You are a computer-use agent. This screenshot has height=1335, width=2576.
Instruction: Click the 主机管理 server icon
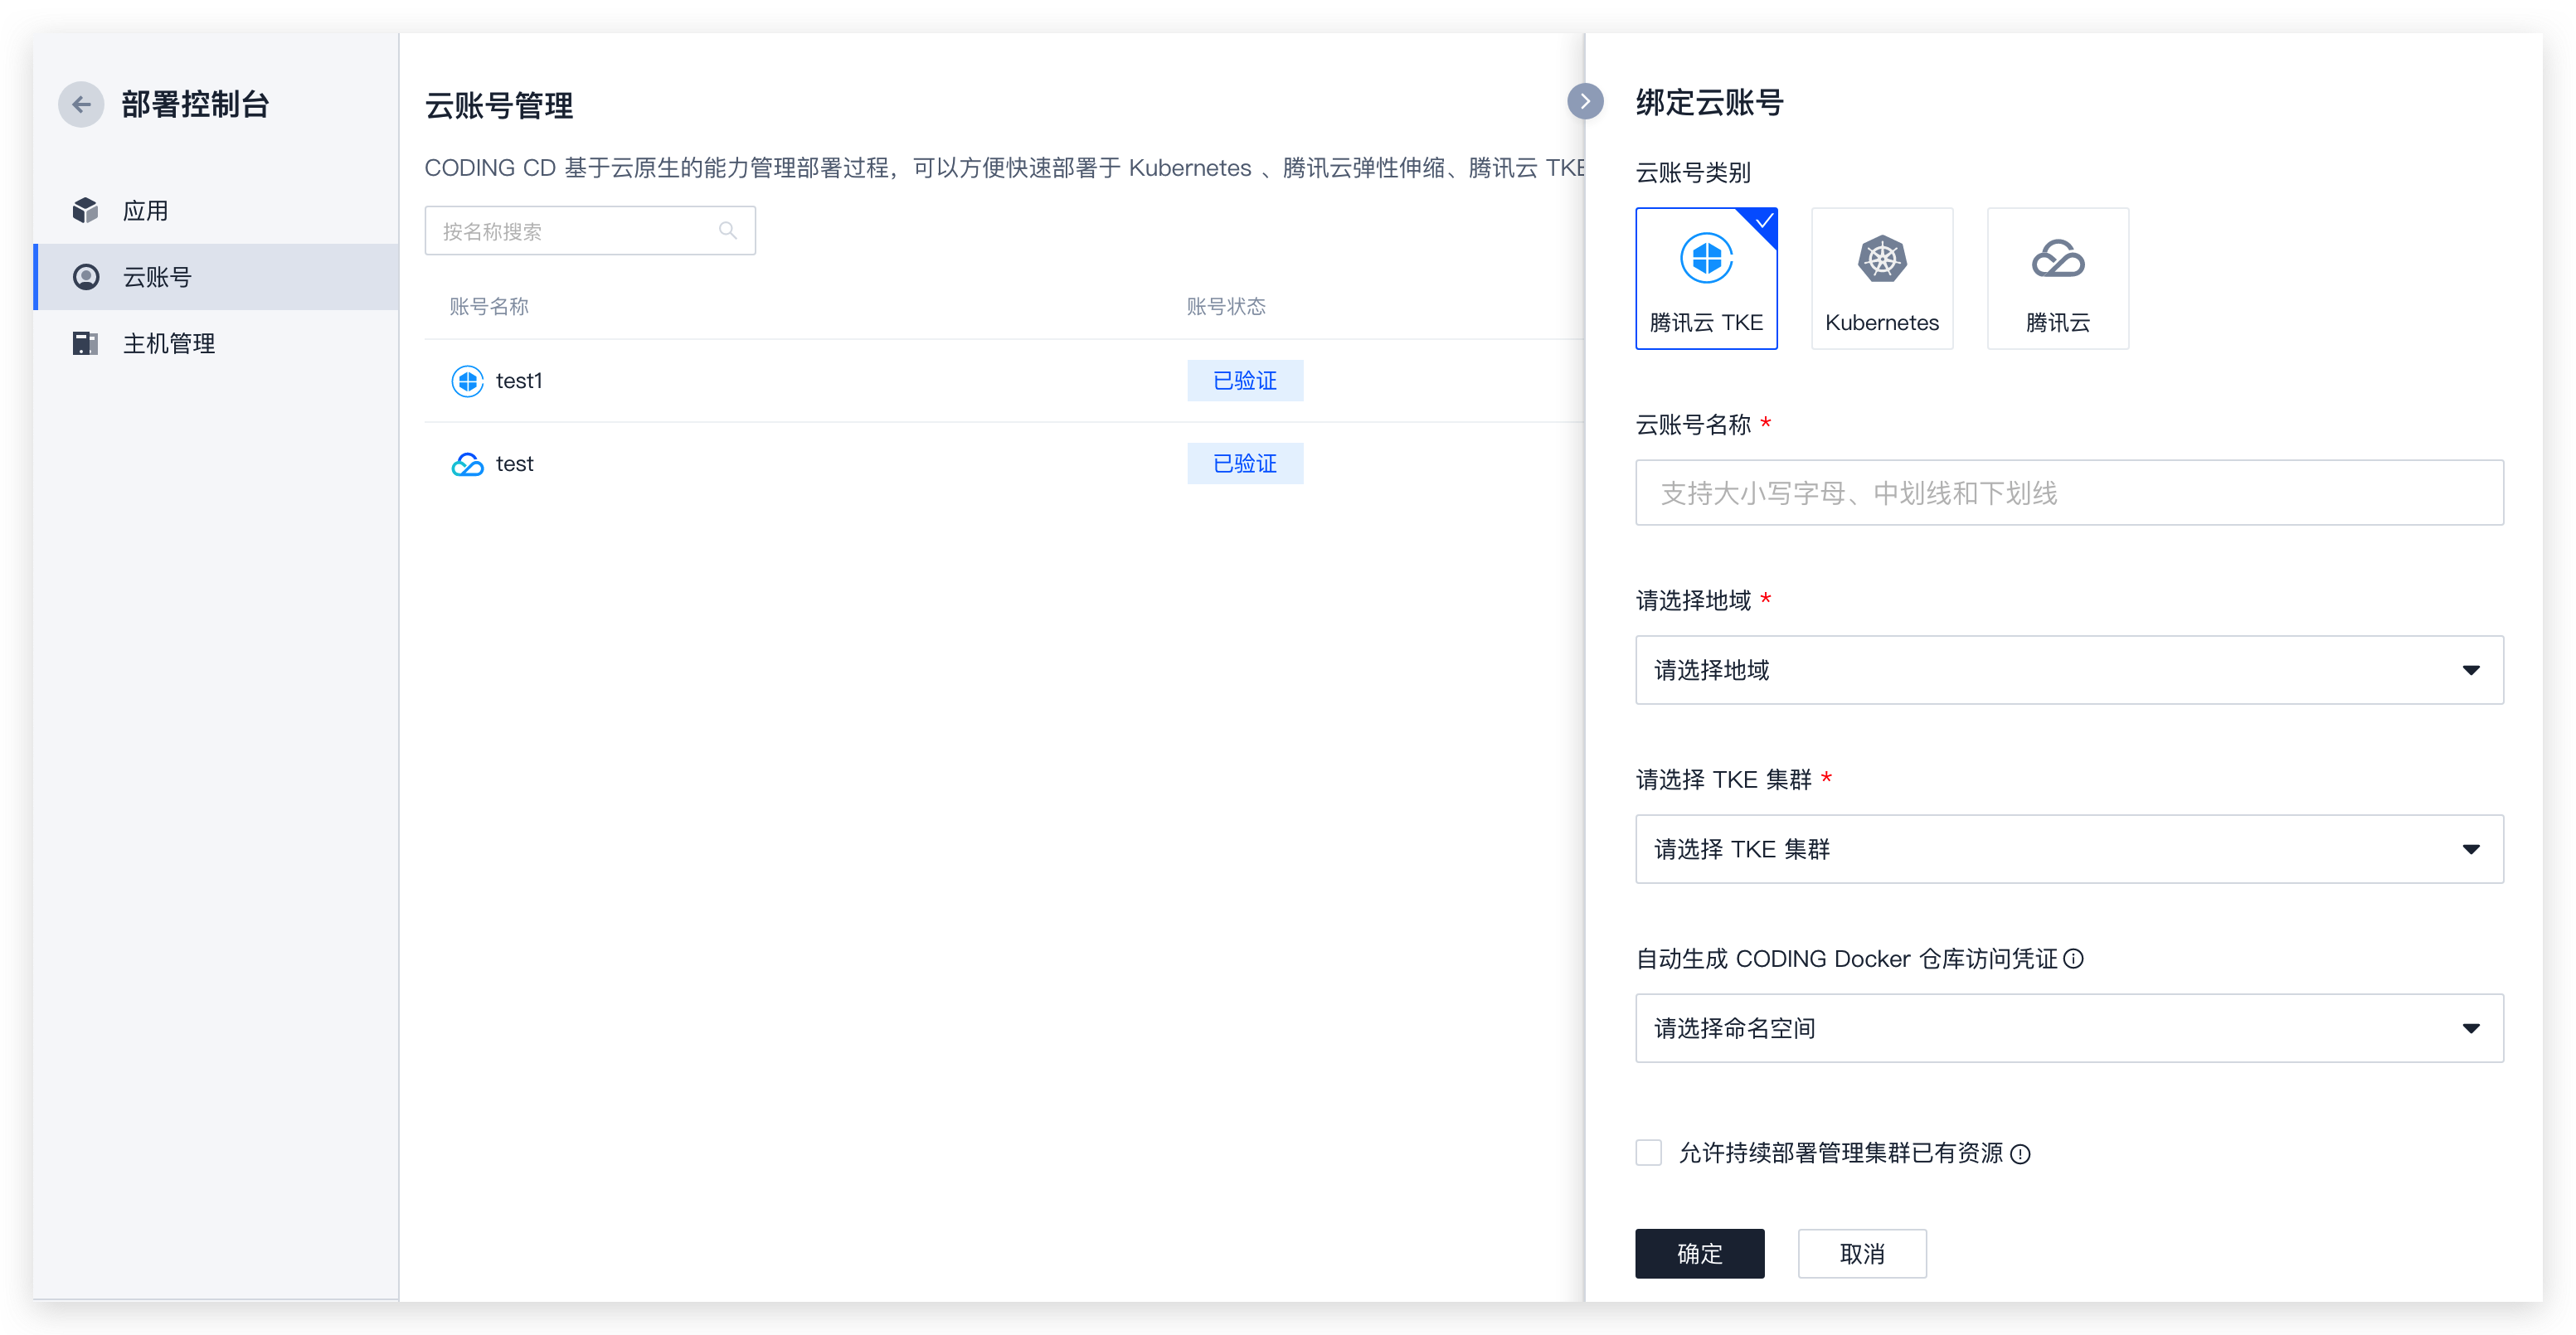(86, 343)
